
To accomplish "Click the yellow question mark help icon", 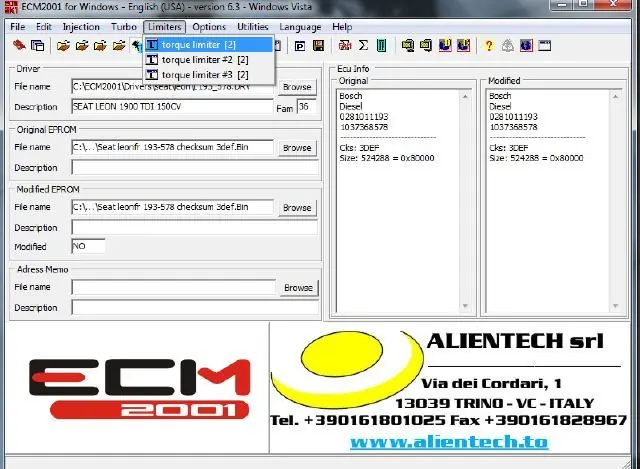I will [x=489, y=45].
